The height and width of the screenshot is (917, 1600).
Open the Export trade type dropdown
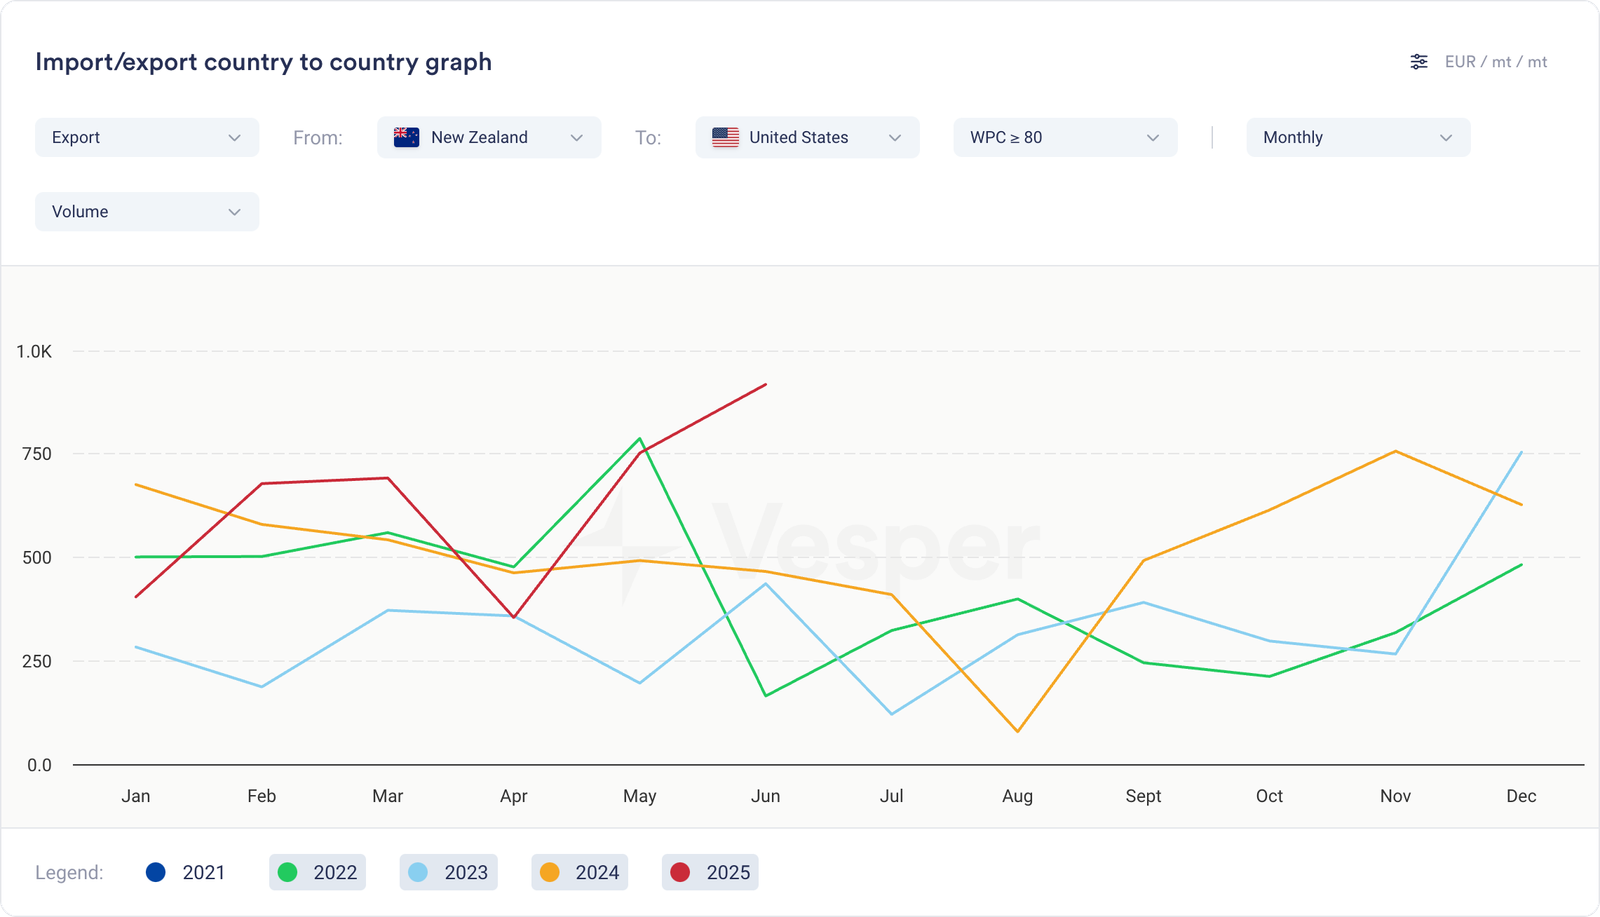click(147, 138)
